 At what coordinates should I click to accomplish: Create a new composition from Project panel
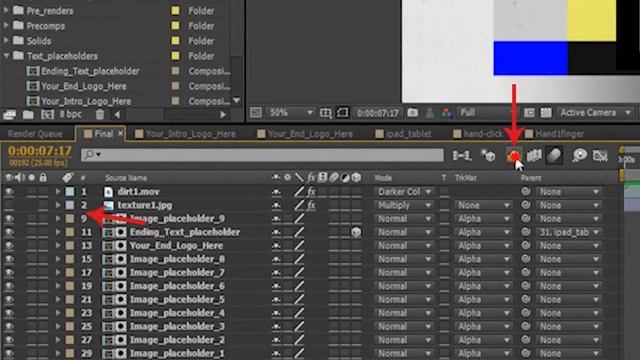(x=47, y=115)
